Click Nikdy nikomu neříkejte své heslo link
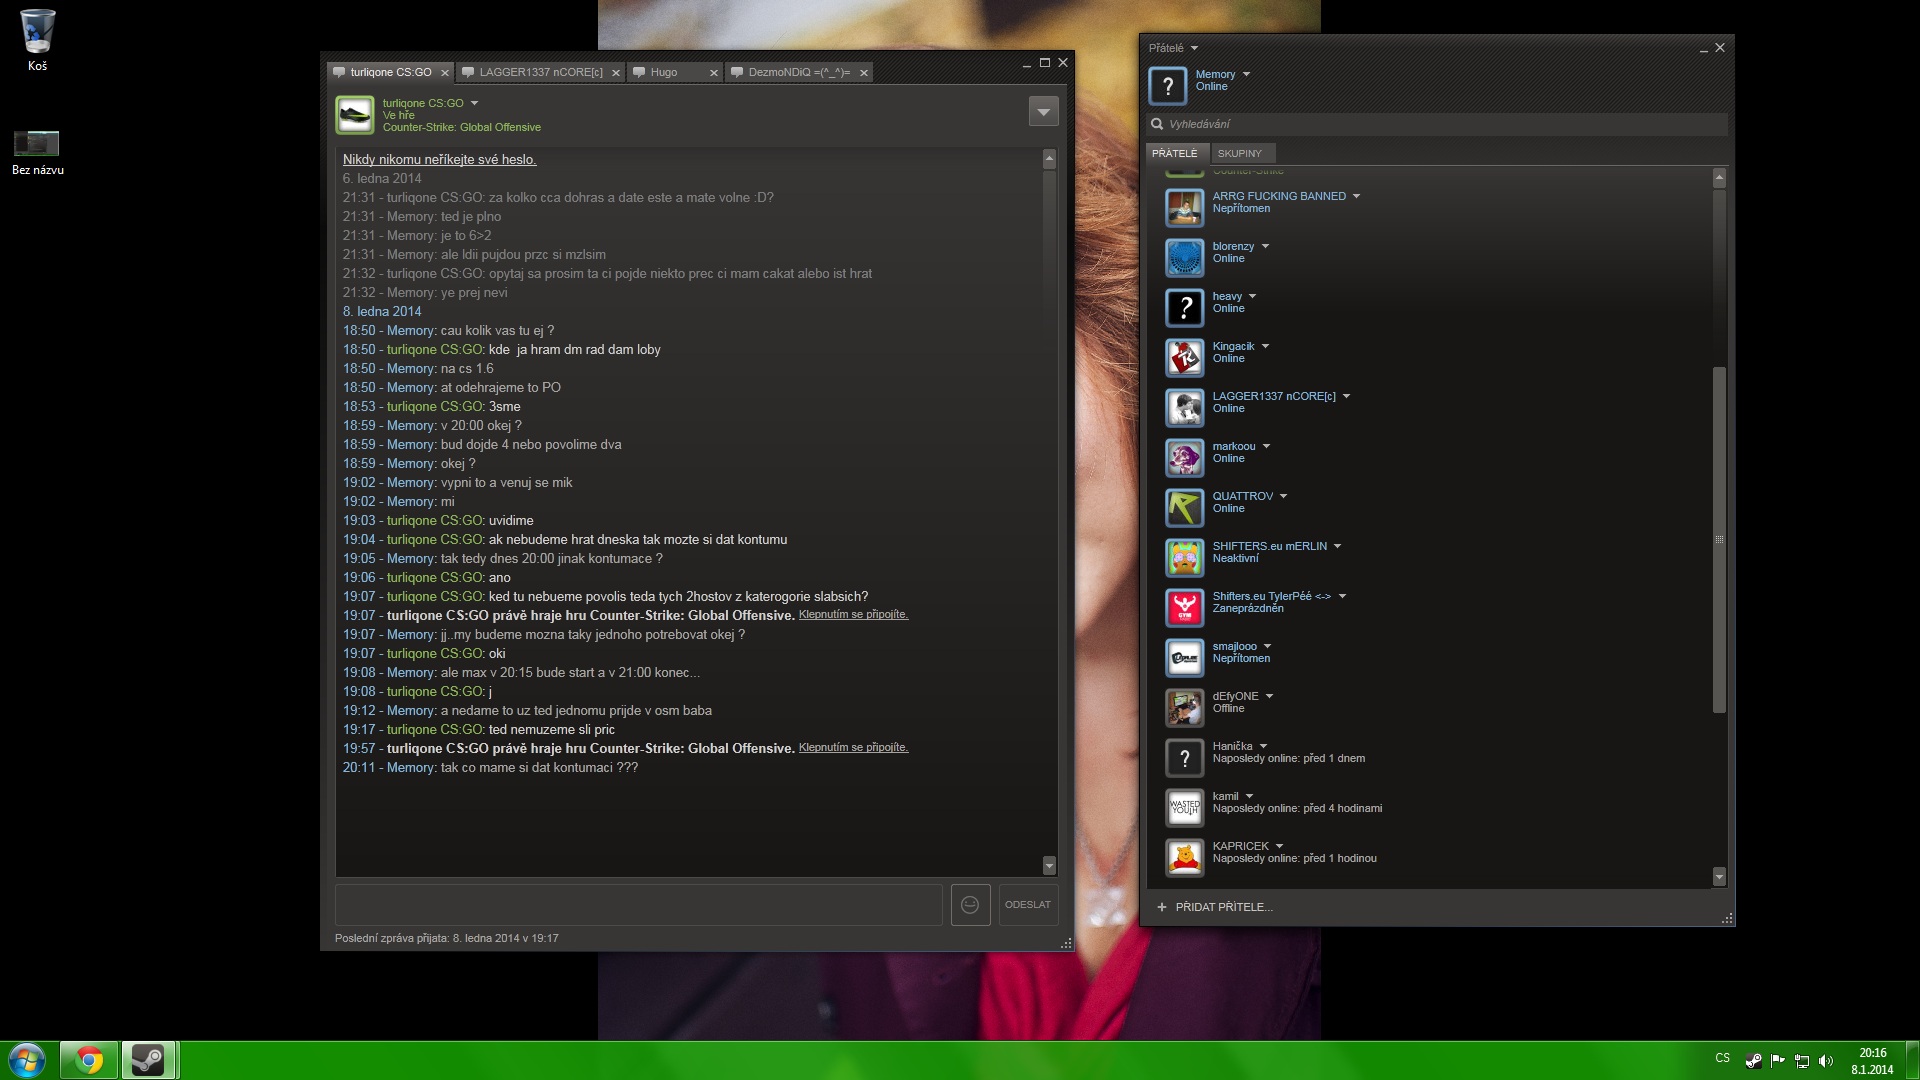Viewport: 1920px width, 1080px height. coord(440,159)
